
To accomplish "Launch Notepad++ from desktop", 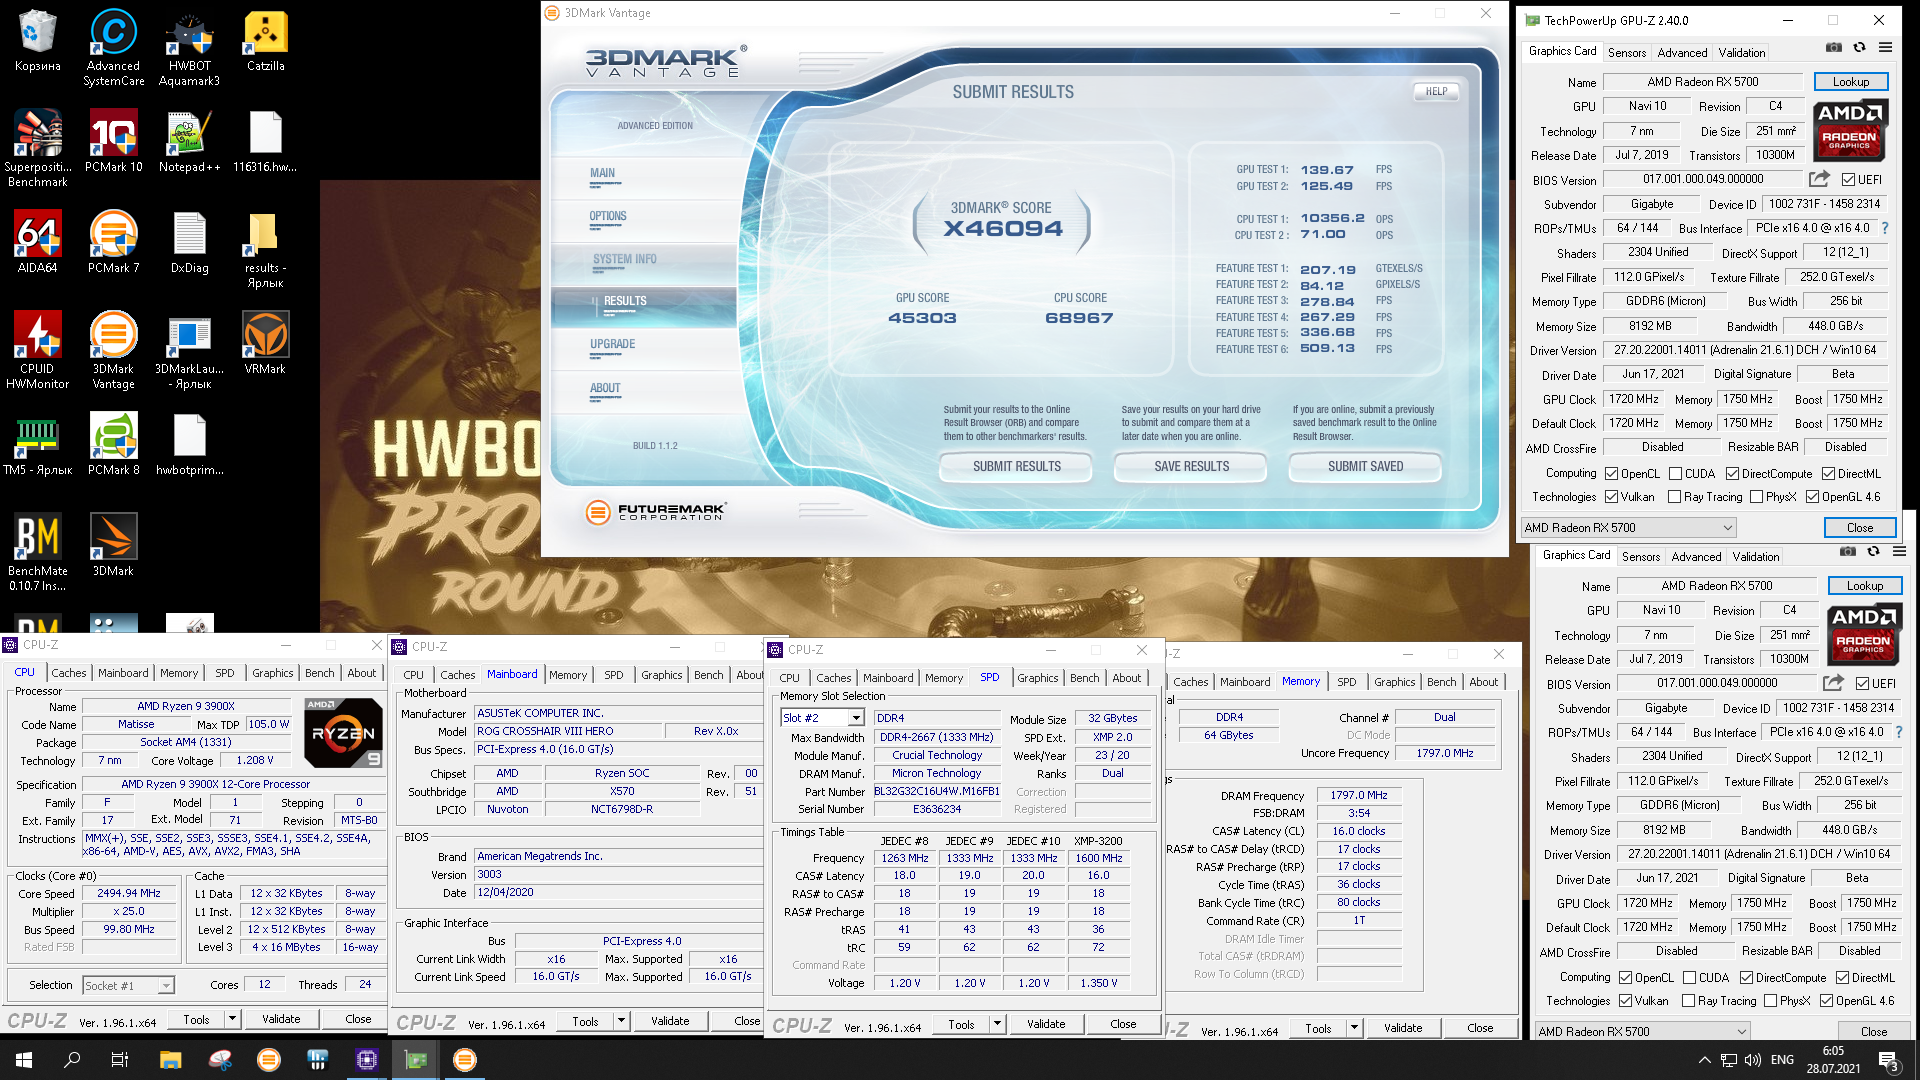I will 189,141.
